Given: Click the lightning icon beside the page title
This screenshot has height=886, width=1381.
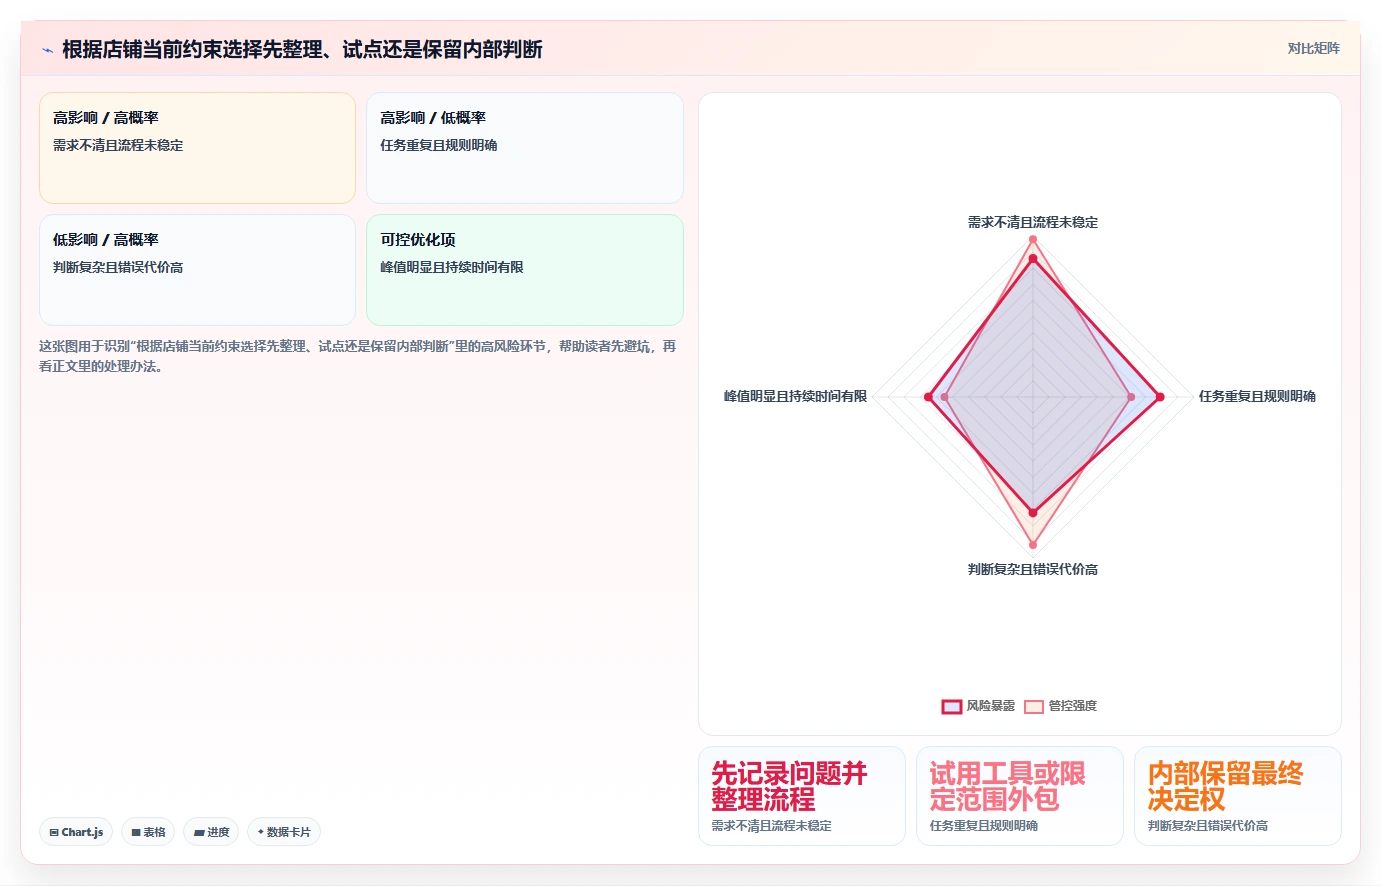Looking at the screenshot, I should [x=47, y=50].
